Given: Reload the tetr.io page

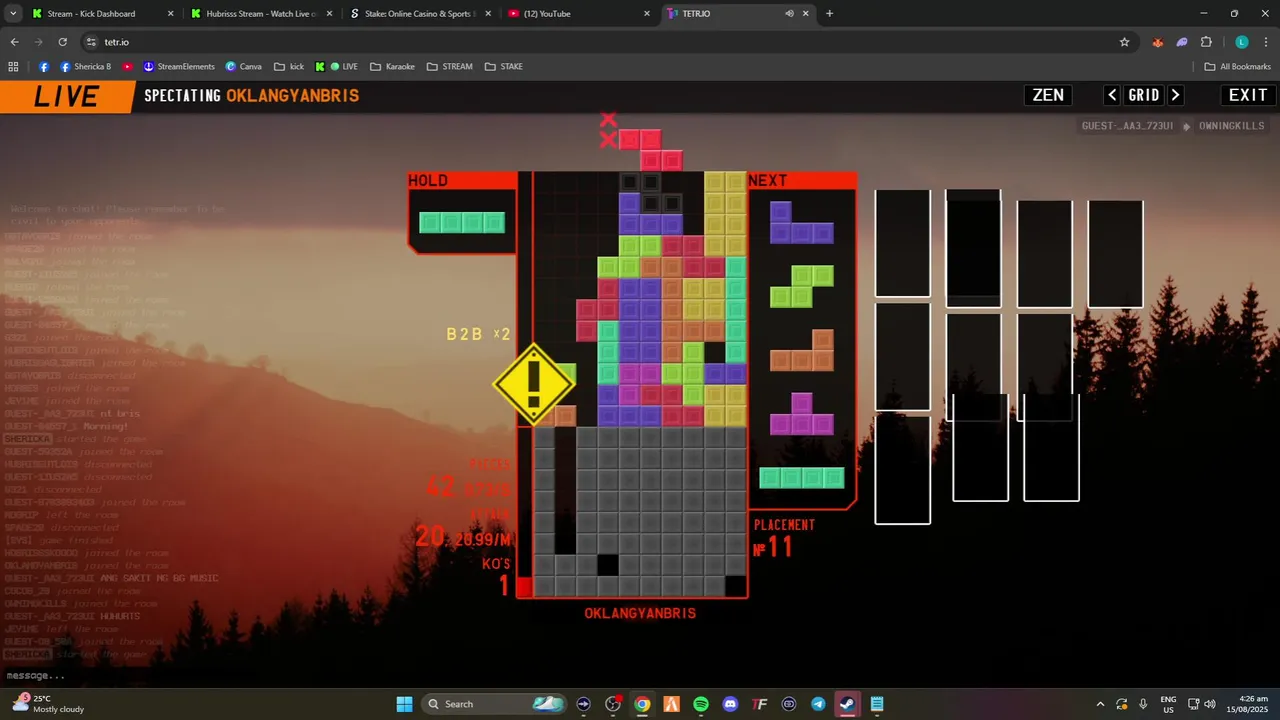Looking at the screenshot, I should 62,42.
